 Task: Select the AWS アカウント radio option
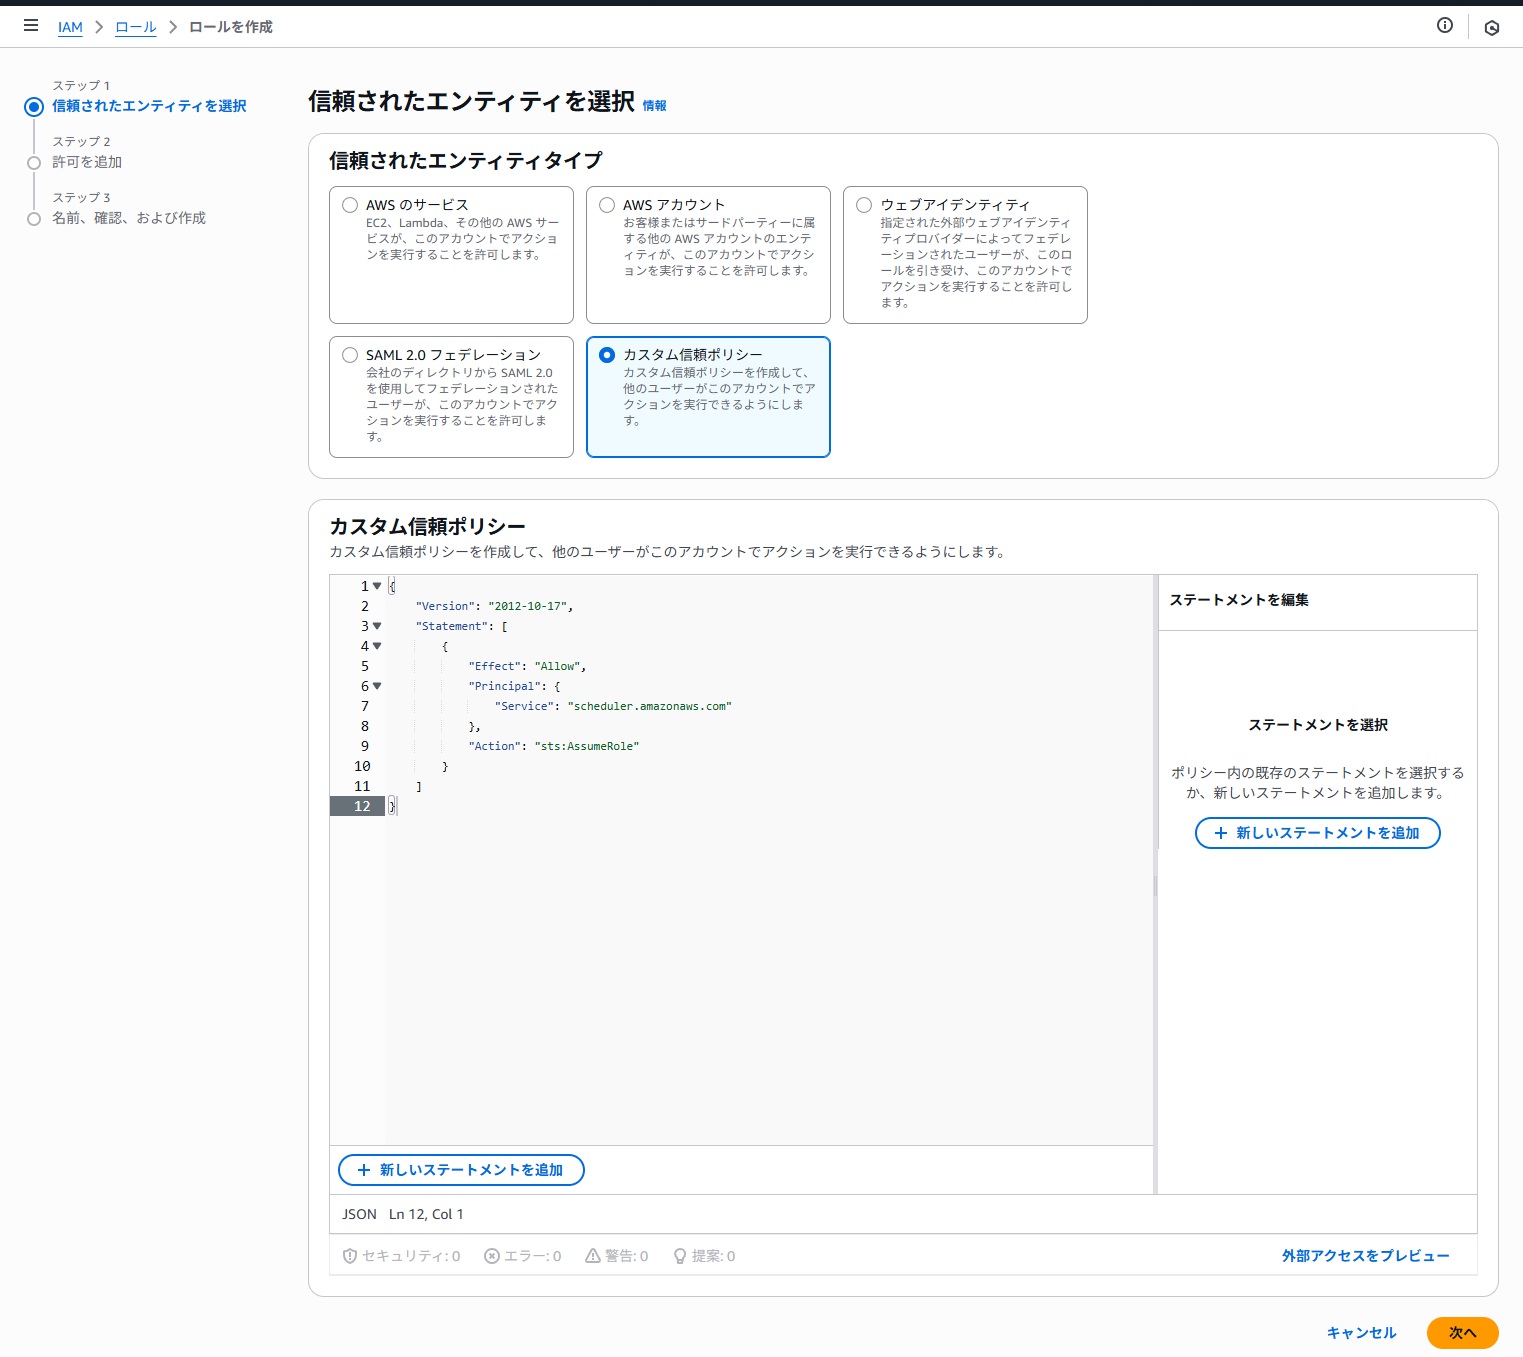click(x=607, y=205)
